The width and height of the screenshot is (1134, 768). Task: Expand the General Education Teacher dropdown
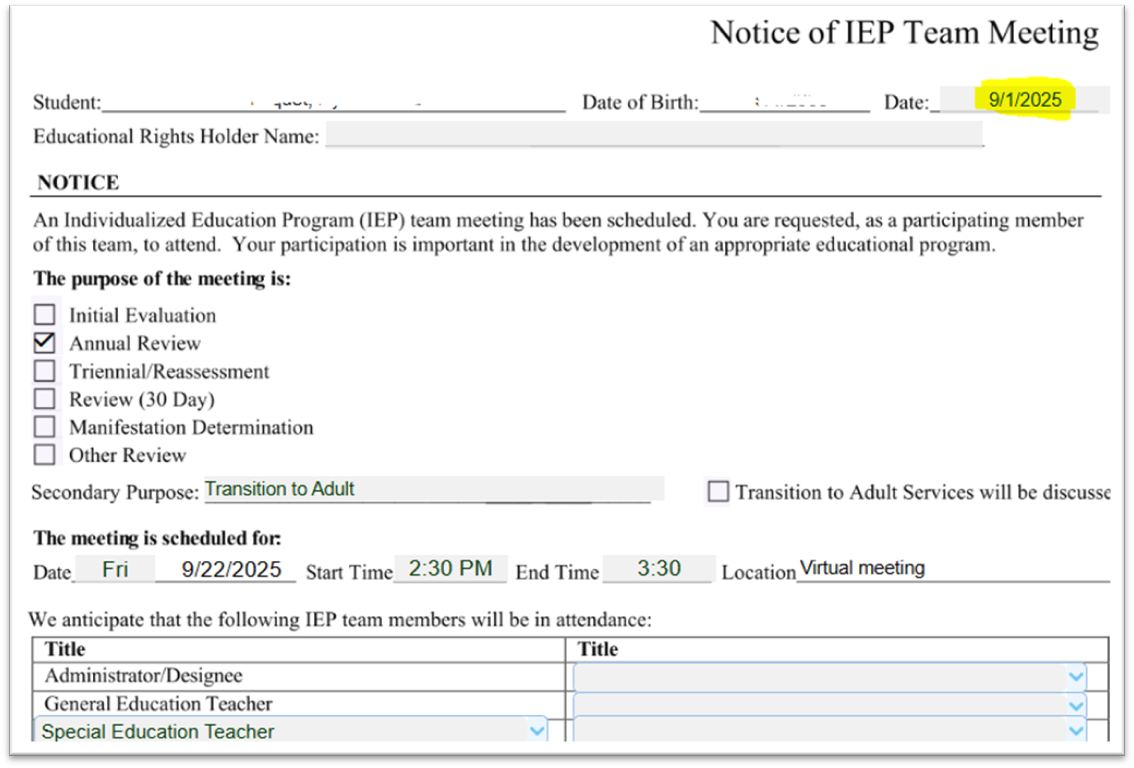click(1075, 704)
